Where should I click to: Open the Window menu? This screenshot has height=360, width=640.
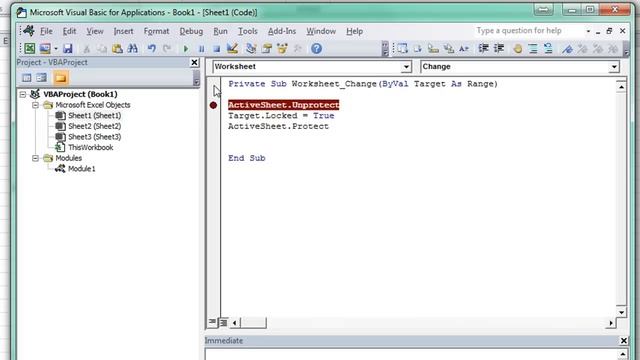(x=321, y=31)
